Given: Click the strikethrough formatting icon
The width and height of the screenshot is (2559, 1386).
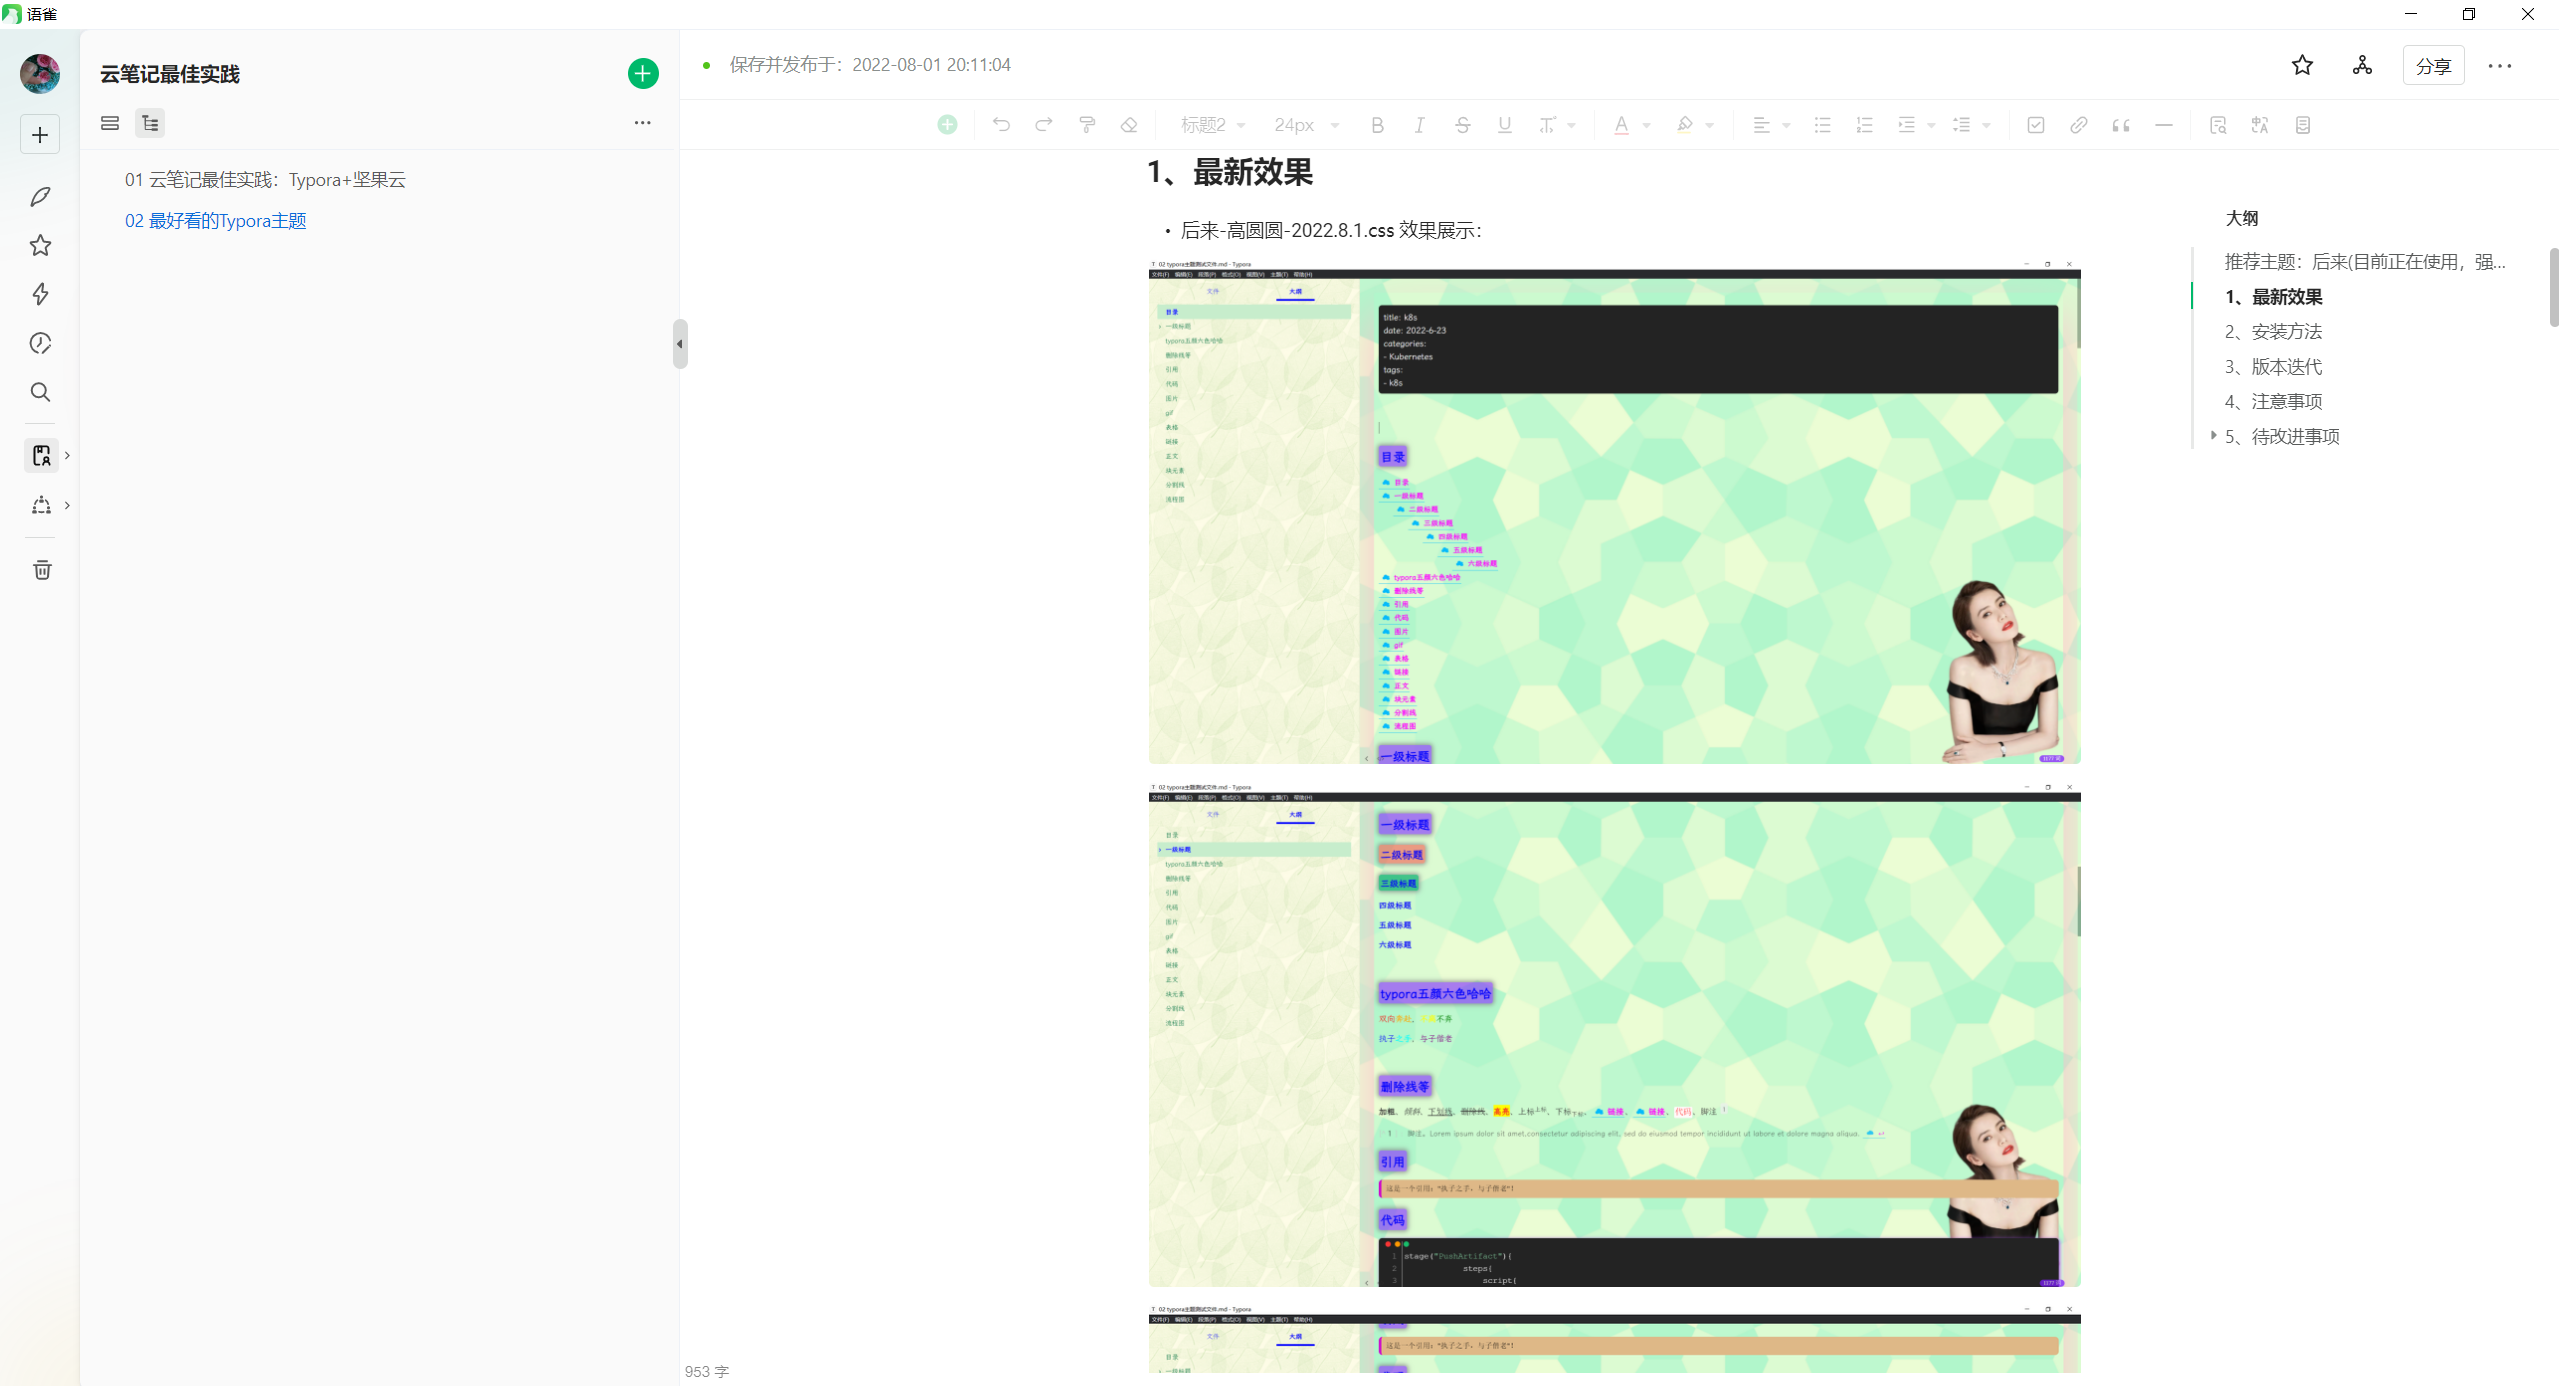Looking at the screenshot, I should coord(1462,125).
